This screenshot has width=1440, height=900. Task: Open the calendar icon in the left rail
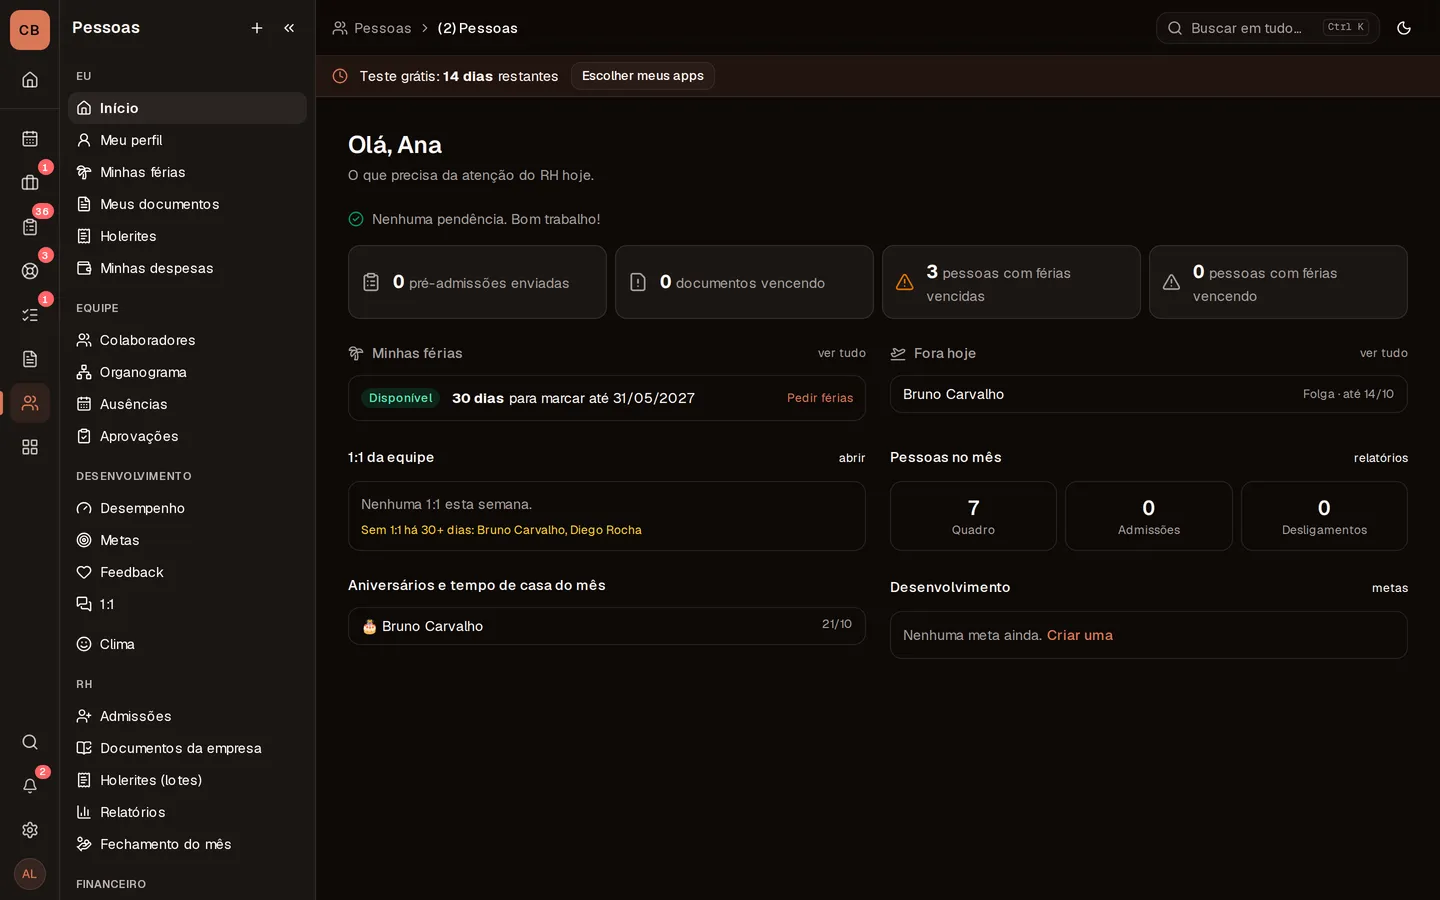pos(30,139)
